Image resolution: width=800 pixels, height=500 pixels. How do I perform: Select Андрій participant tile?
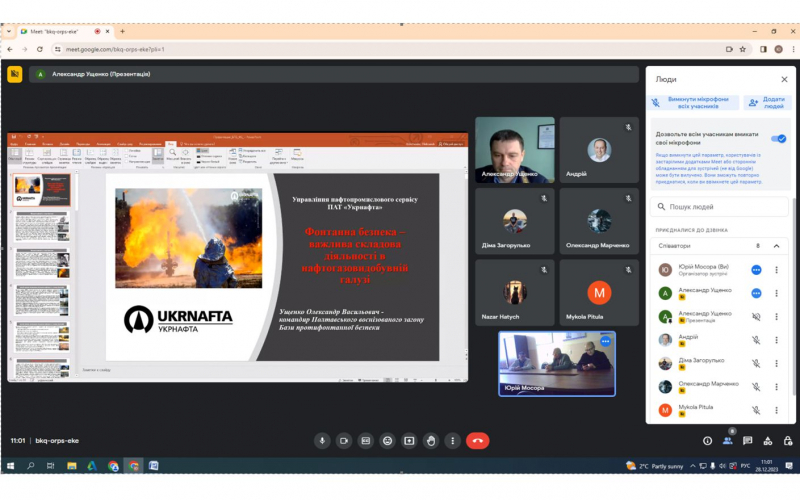coord(599,150)
